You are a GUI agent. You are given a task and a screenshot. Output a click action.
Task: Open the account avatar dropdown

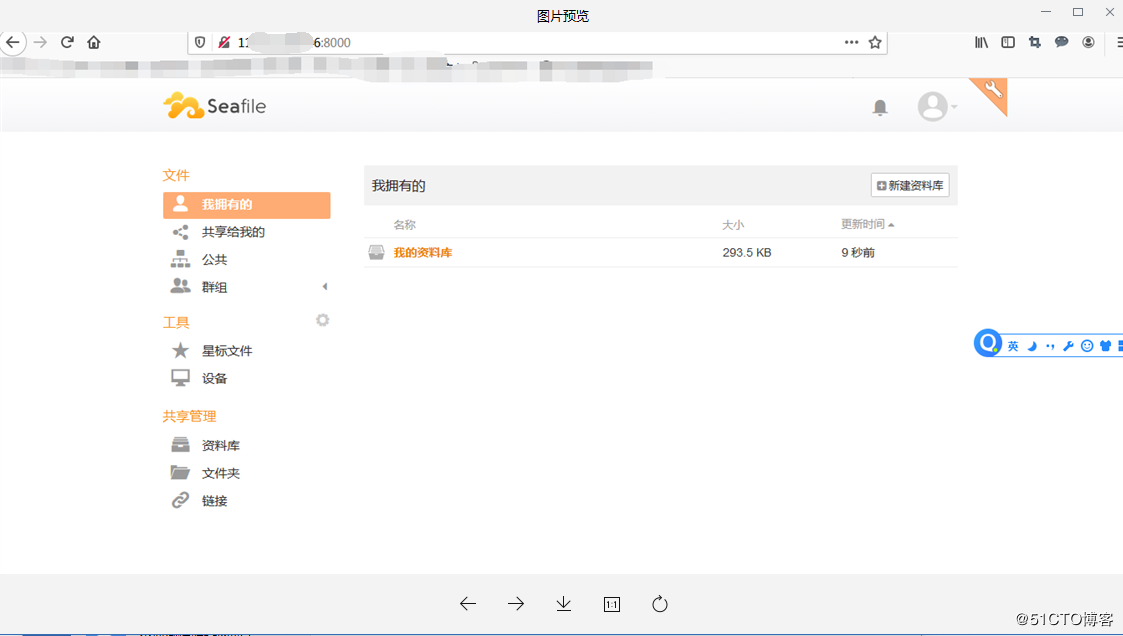pos(931,106)
